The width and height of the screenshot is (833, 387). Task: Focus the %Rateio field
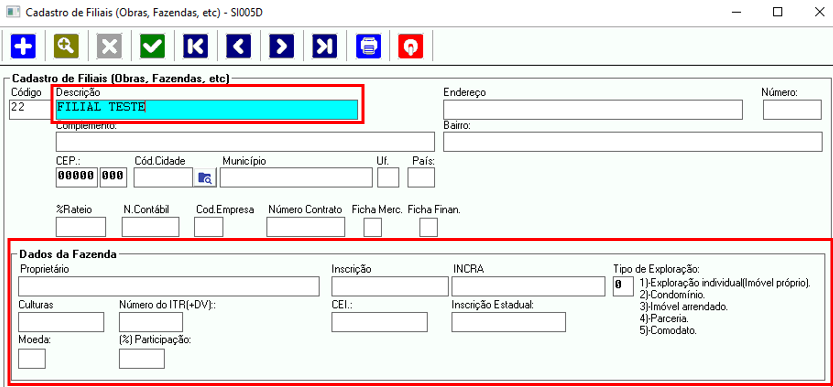[81, 227]
